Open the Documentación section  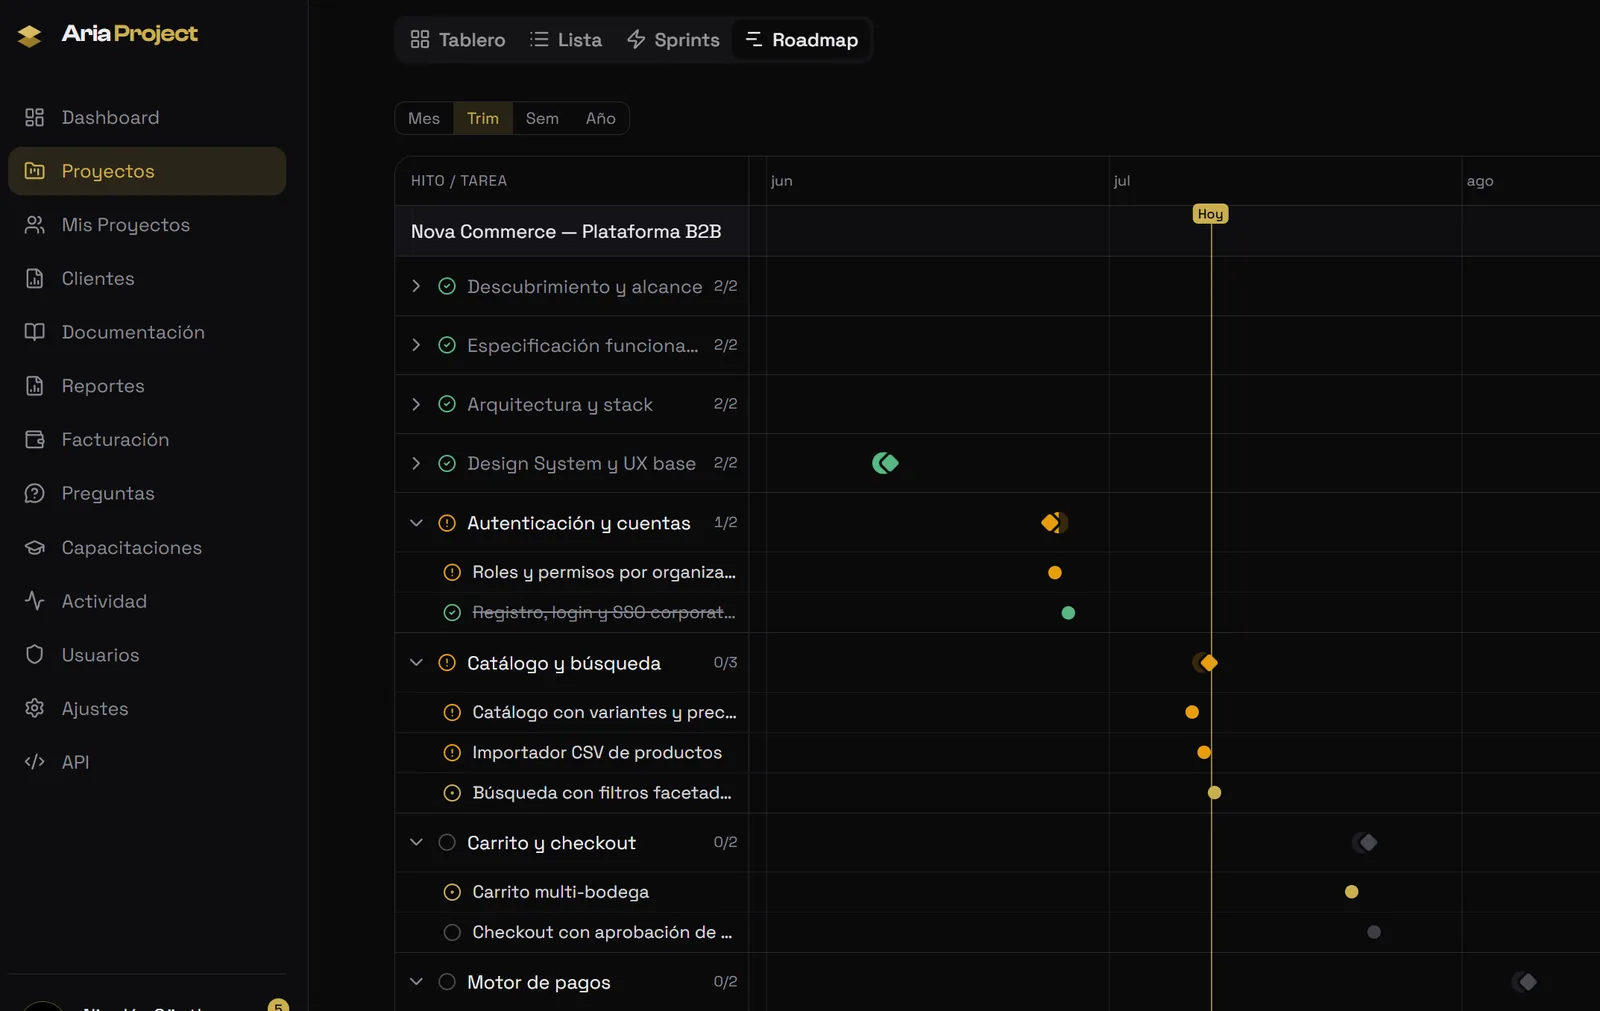147,332
